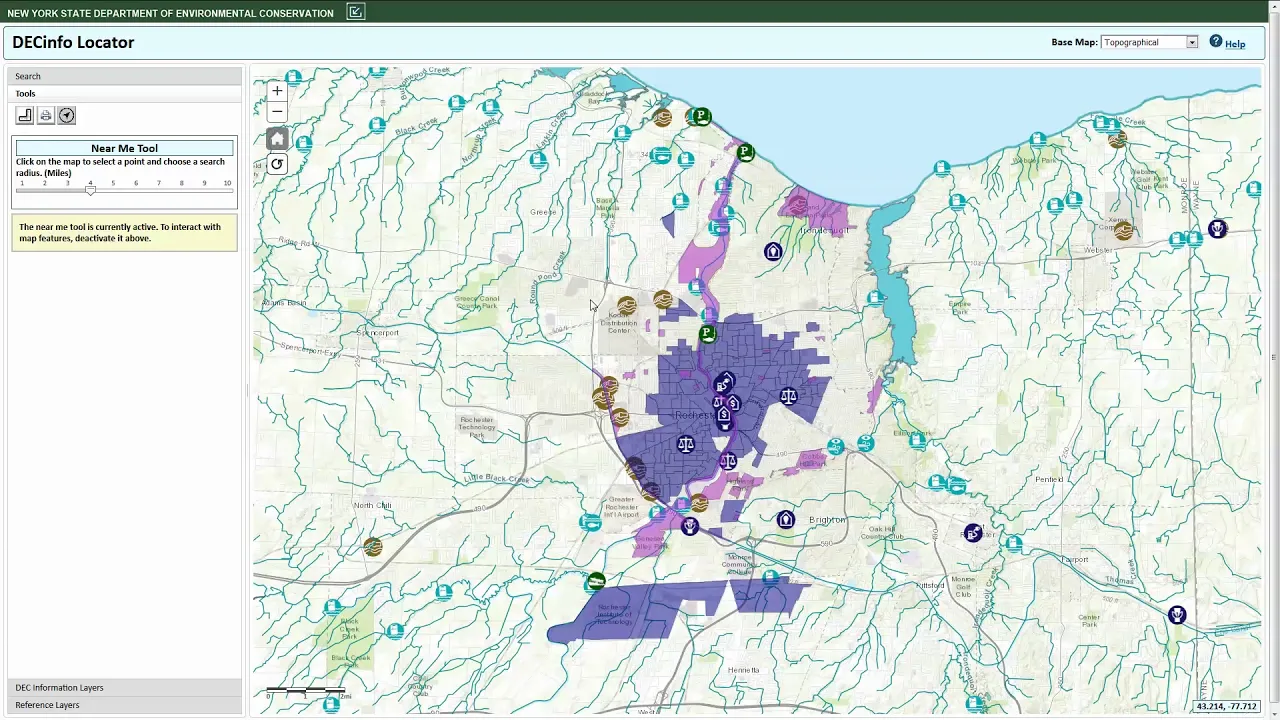Select the navy marker above Genesee Valley Park
The image size is (1280, 720).
[690, 526]
